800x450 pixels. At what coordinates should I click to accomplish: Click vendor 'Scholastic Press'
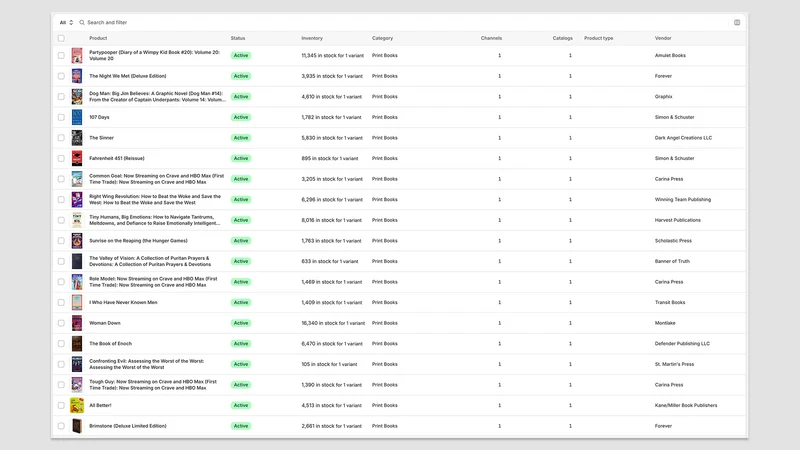tap(673, 241)
